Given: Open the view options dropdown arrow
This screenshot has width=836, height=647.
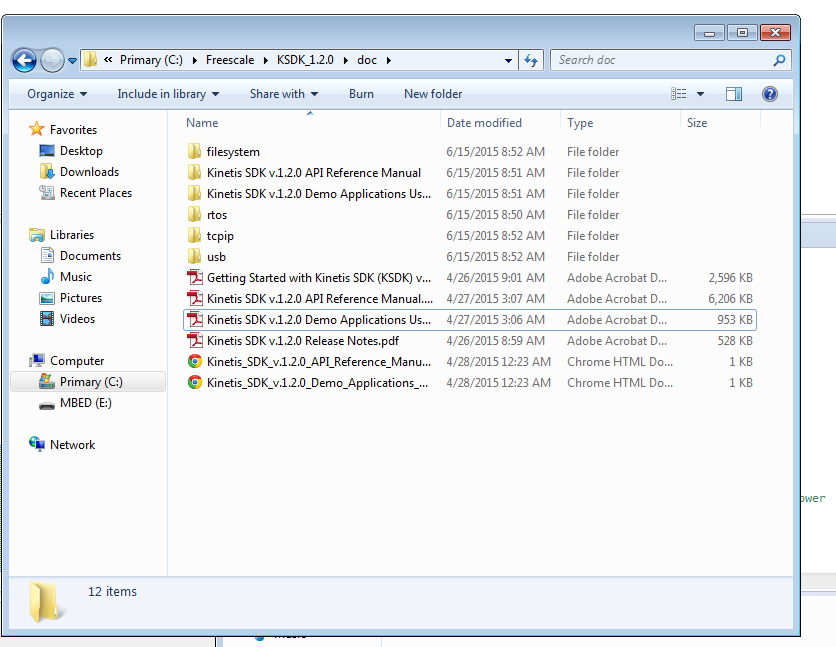Looking at the screenshot, I should [x=700, y=94].
